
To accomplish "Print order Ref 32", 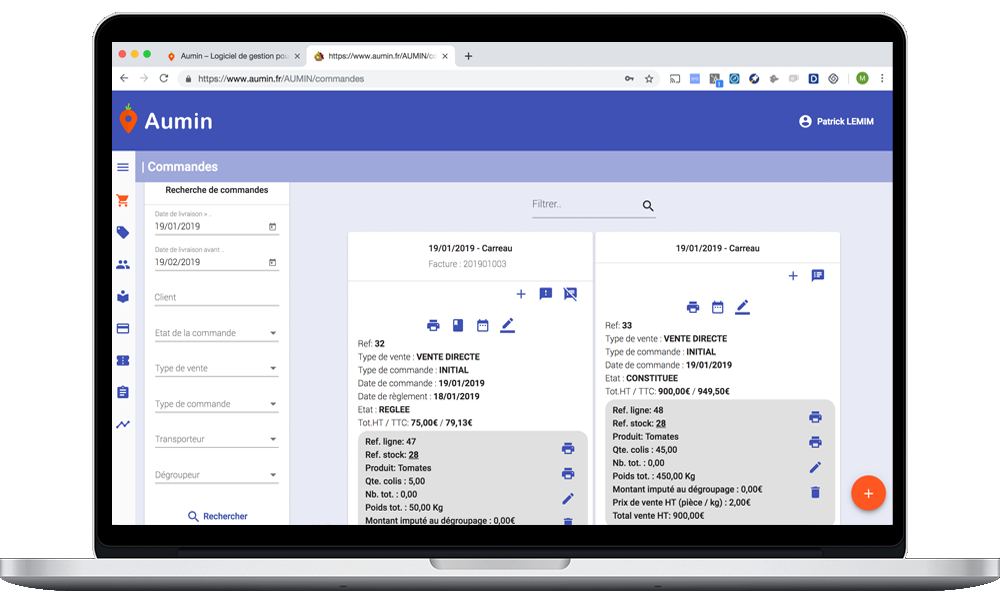I will 433,325.
